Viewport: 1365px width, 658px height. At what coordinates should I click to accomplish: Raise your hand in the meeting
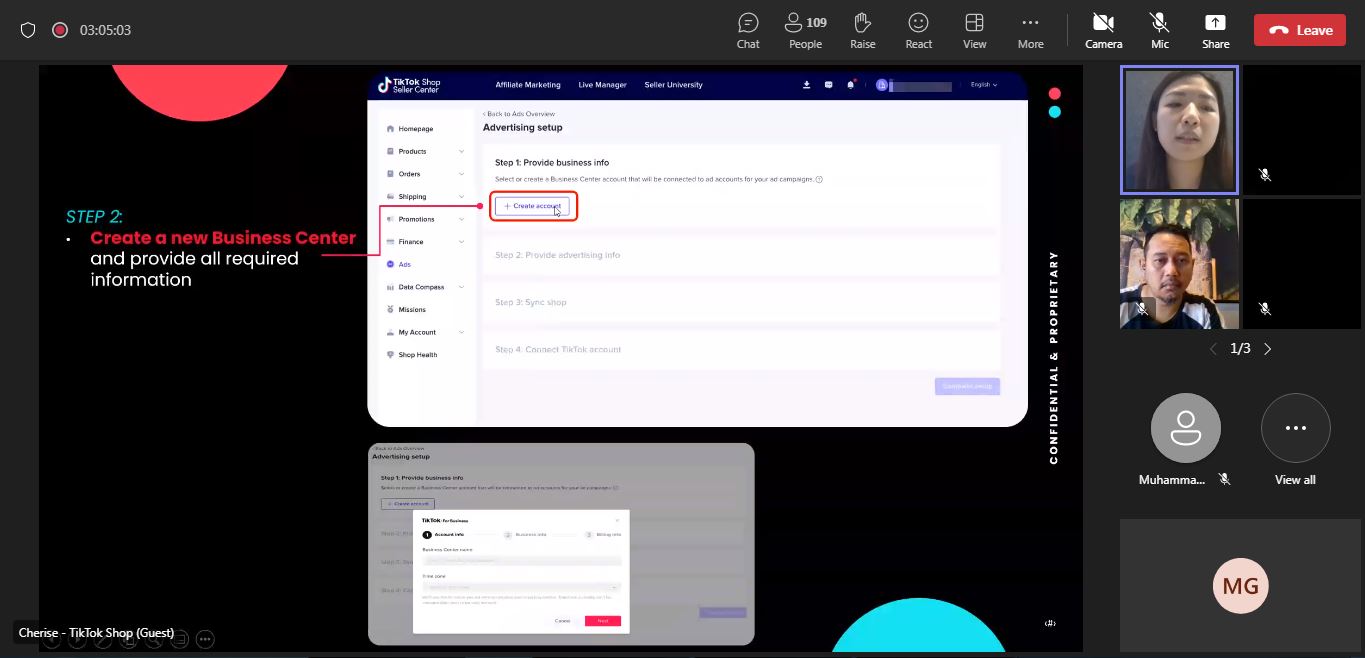point(862,30)
